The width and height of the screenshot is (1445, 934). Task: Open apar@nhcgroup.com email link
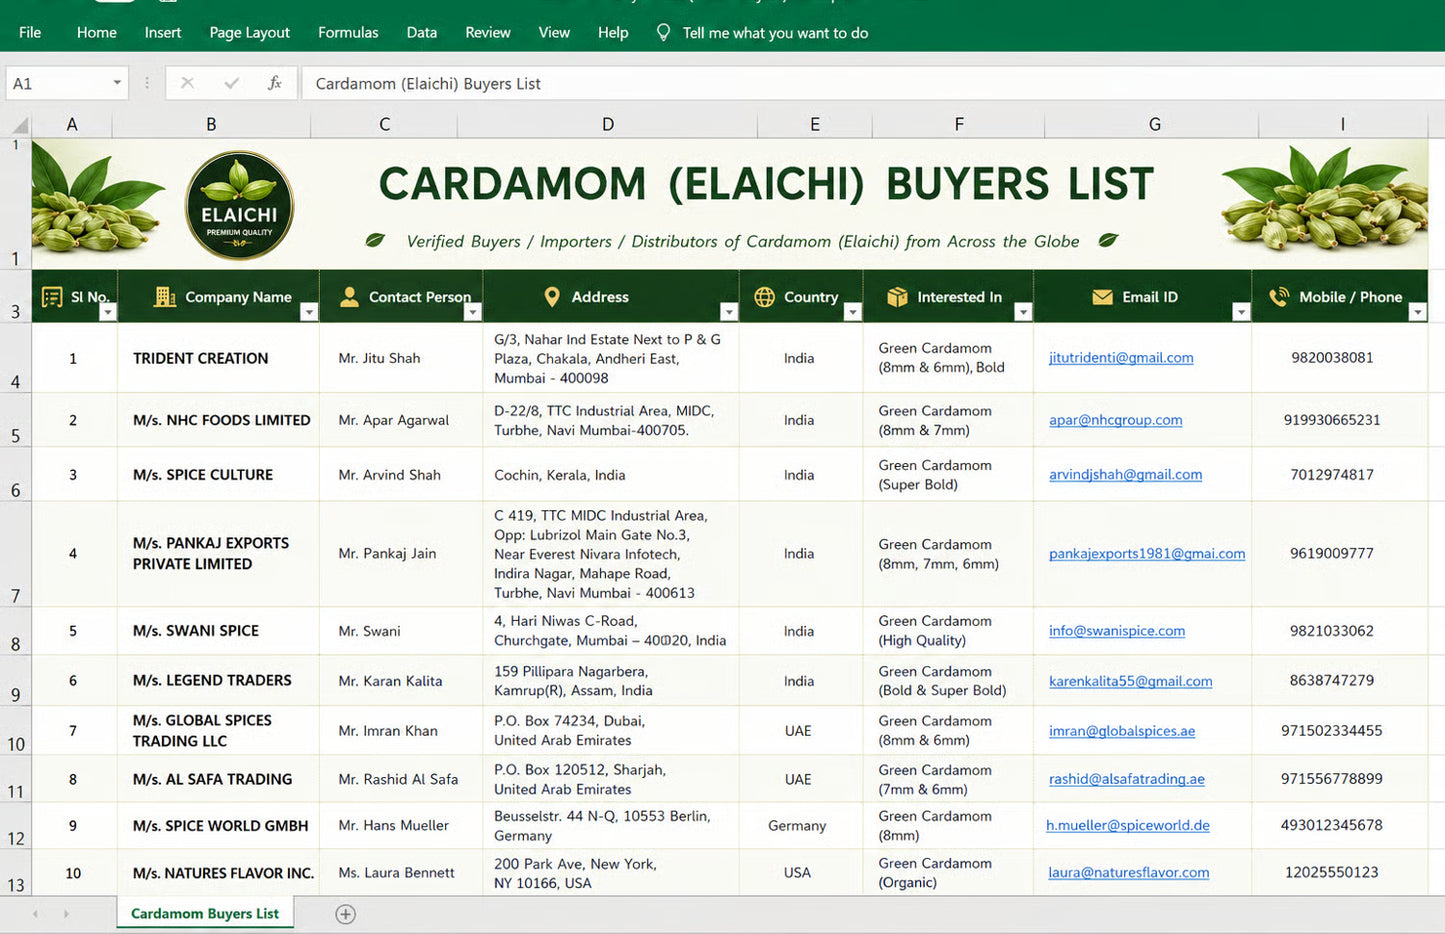click(1115, 420)
